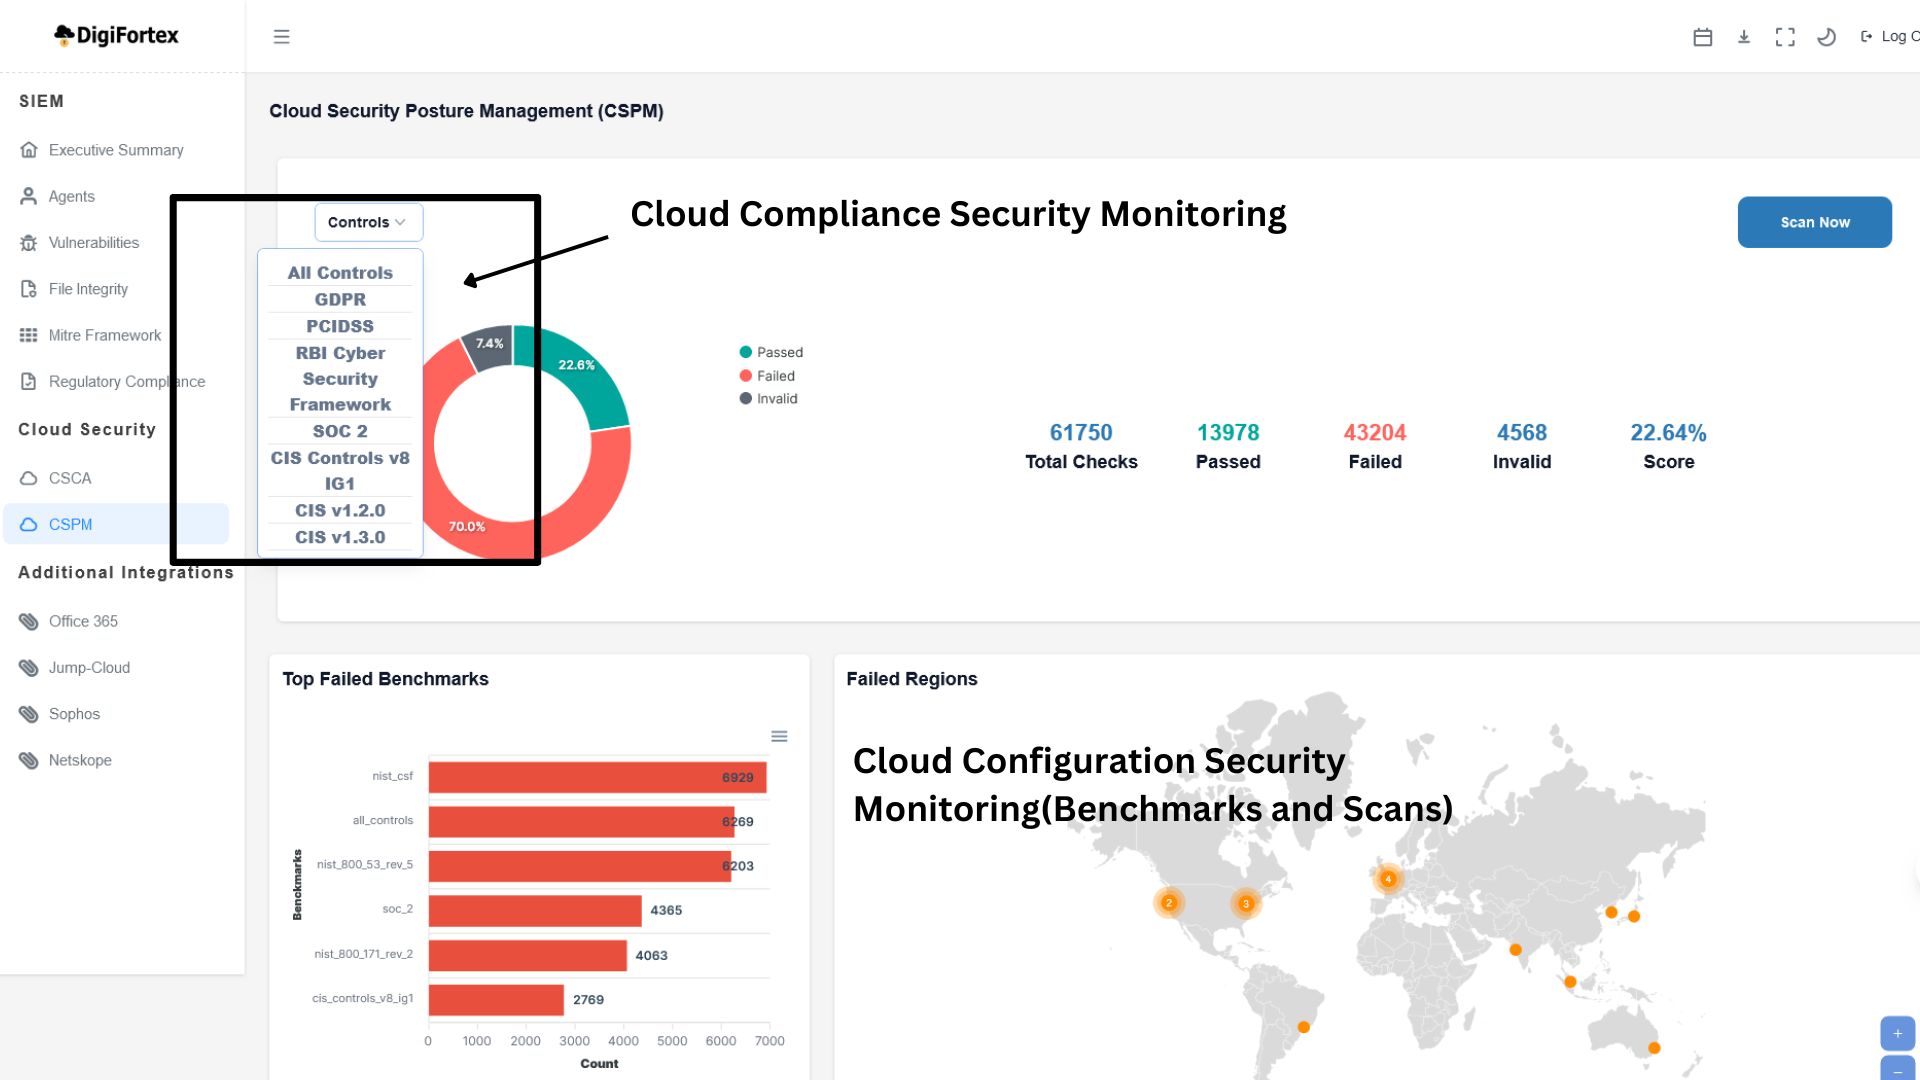Toggle fullscreen mode icon

pyautogui.click(x=1785, y=37)
